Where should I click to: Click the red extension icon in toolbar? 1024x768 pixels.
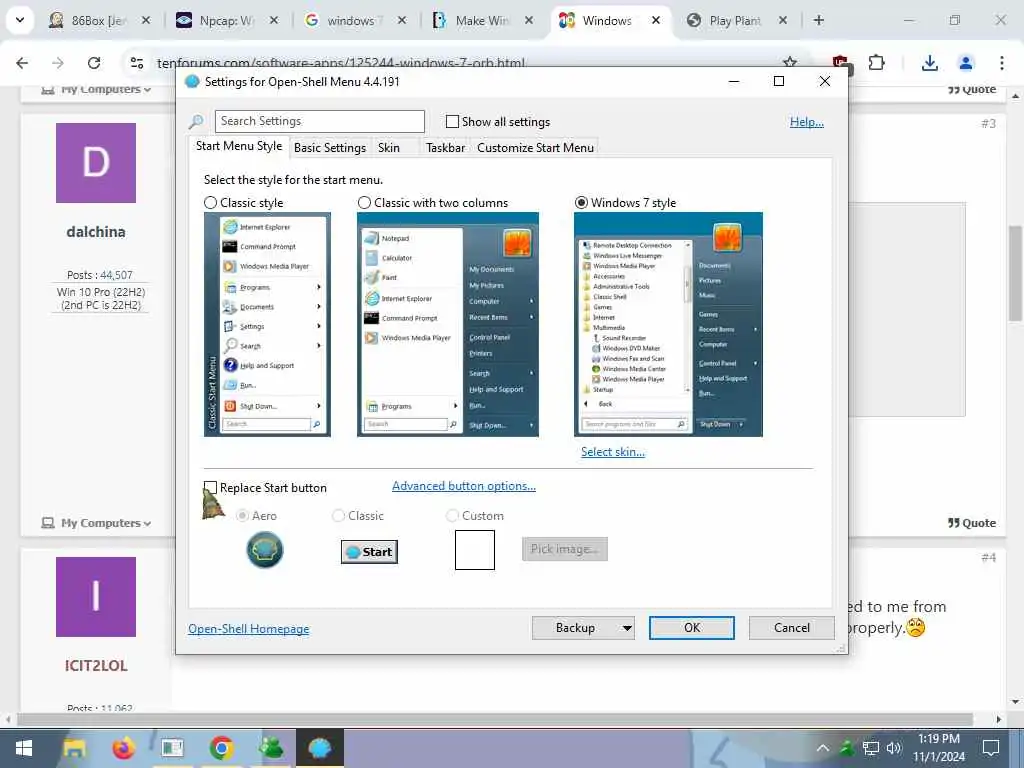[840, 63]
